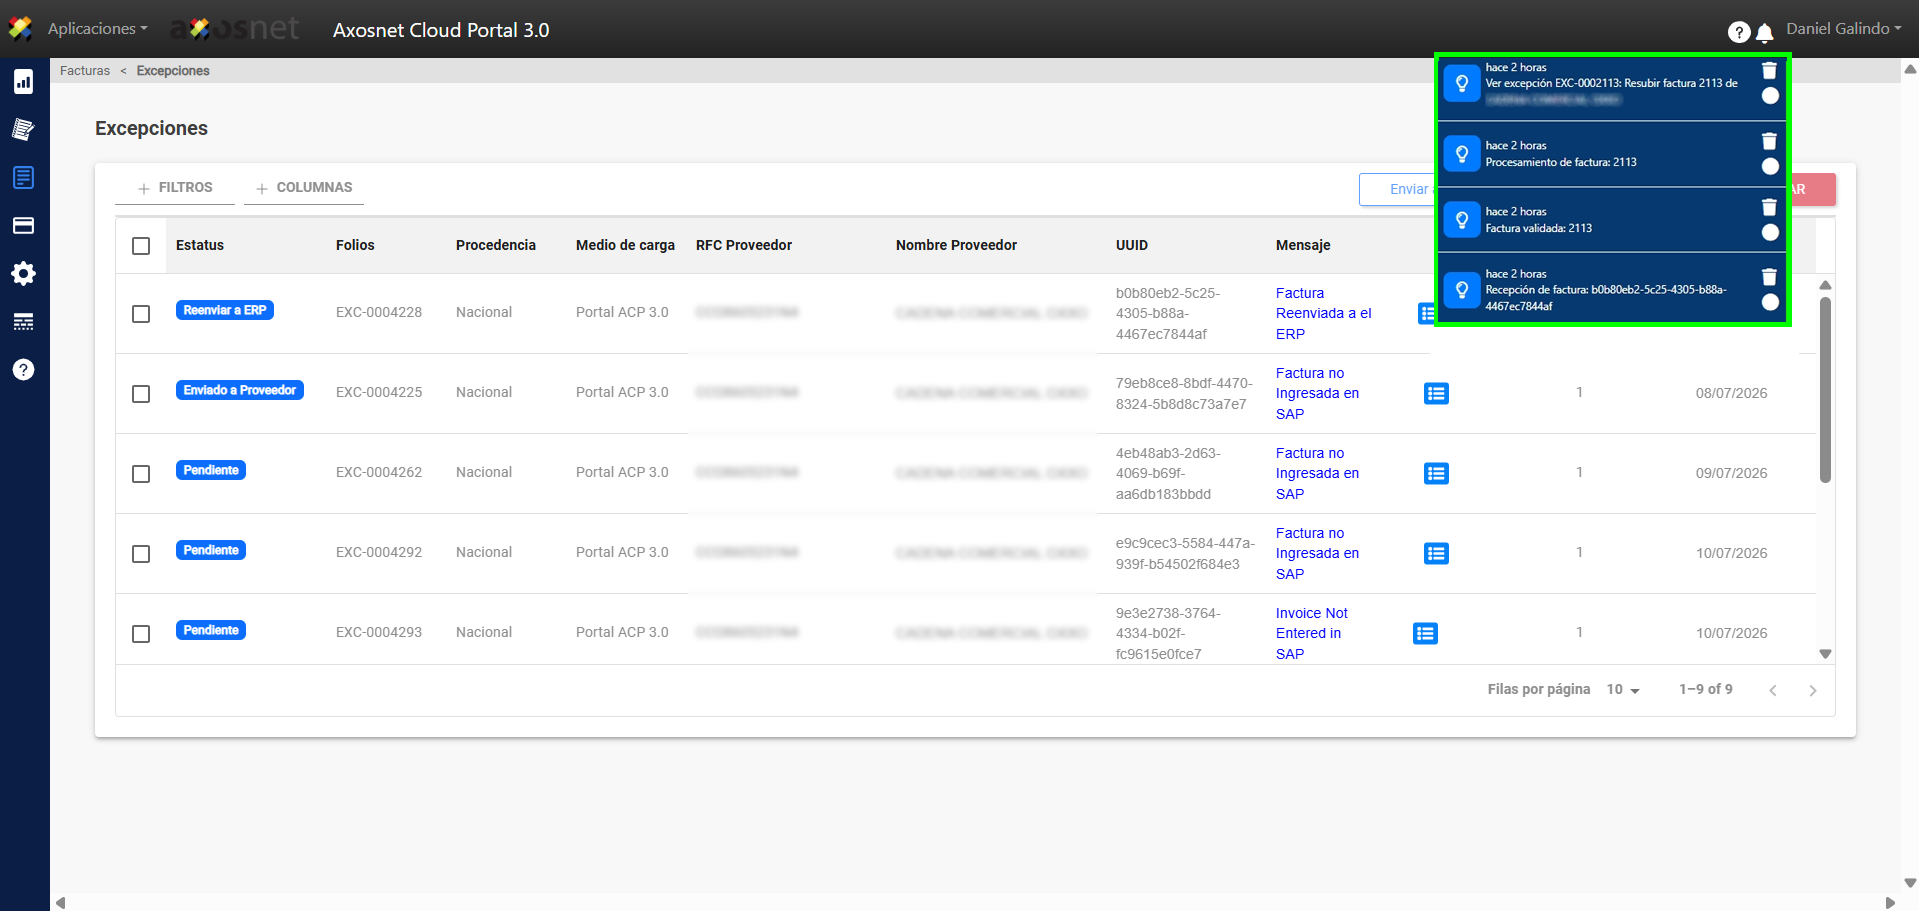This screenshot has width=1919, height=911.
Task: Check the row EXC-0004292 checkbox
Action: pyautogui.click(x=141, y=554)
